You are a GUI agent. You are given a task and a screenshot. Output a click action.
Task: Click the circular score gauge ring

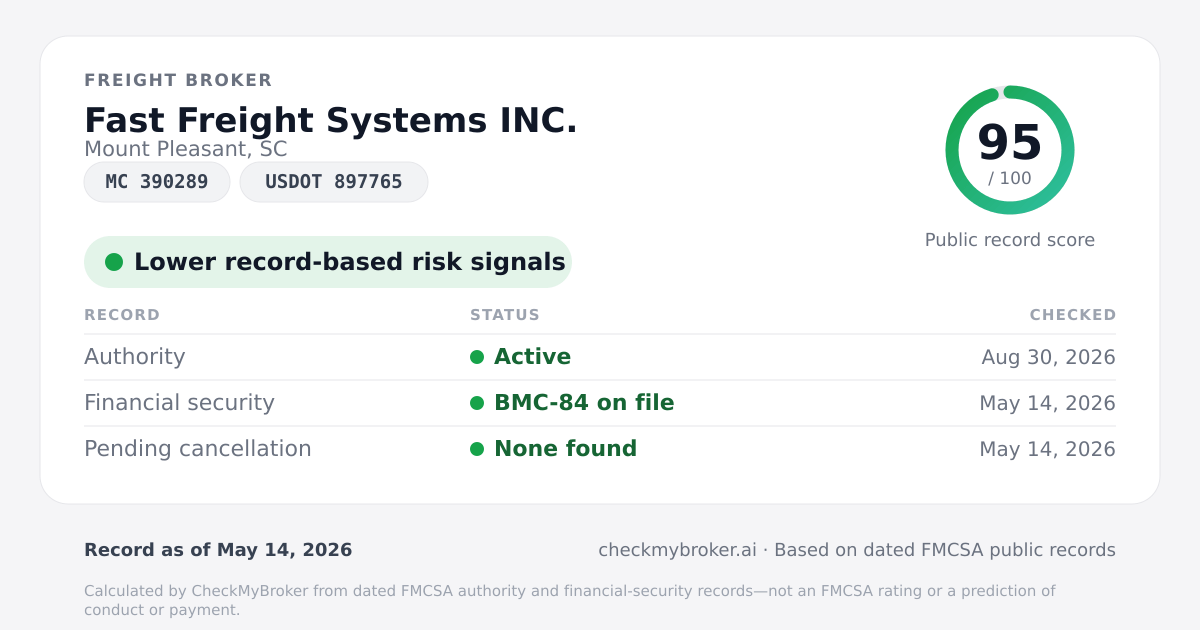pos(1010,150)
